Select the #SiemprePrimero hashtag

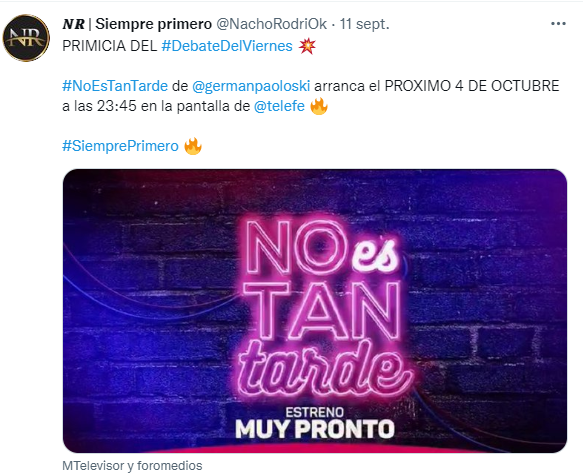click(x=120, y=146)
